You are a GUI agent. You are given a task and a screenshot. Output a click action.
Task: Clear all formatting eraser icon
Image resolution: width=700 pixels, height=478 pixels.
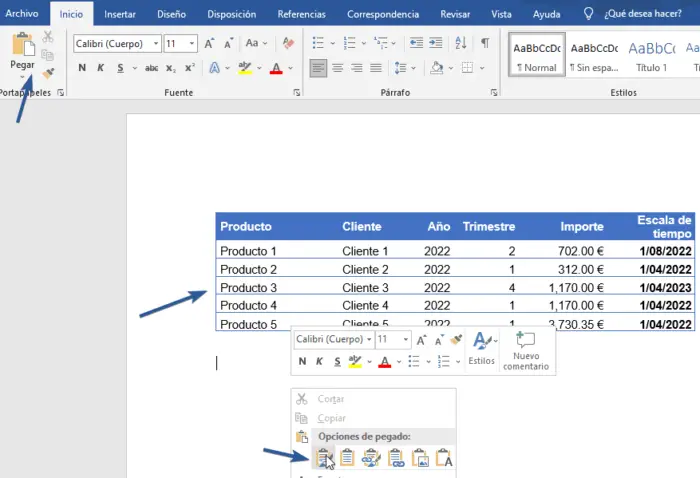pos(288,43)
